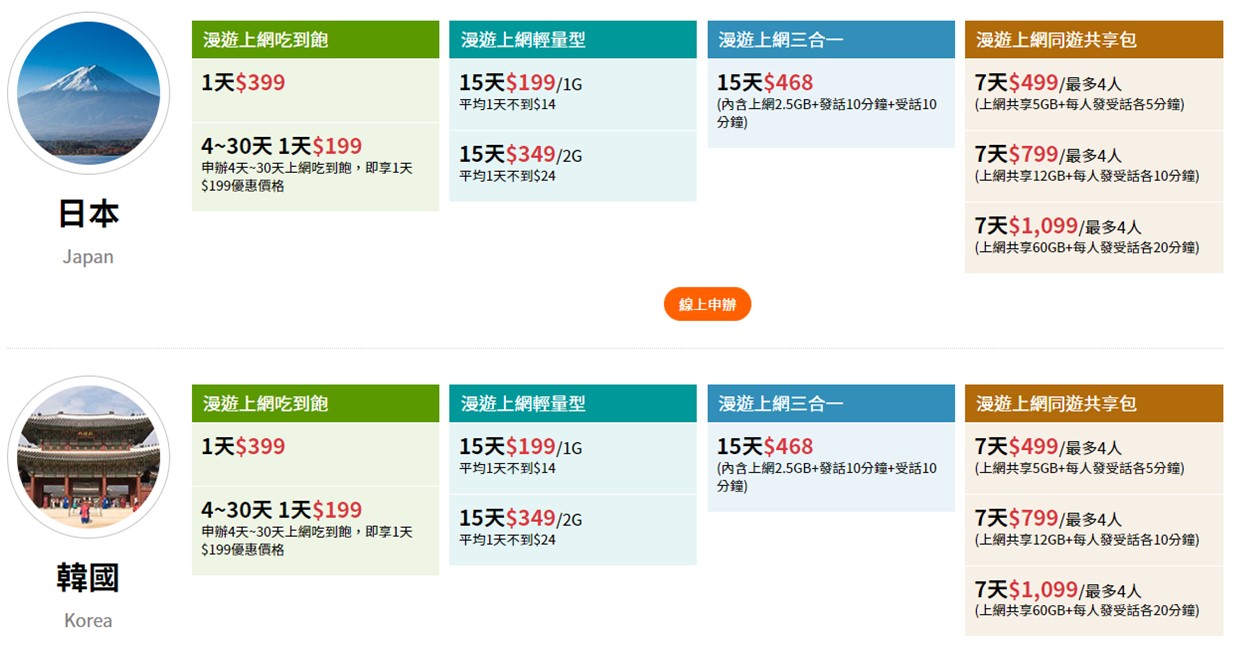Select Japan 漫遊上網輕量型 header tab
This screenshot has width=1252, height=650.
click(x=572, y=40)
